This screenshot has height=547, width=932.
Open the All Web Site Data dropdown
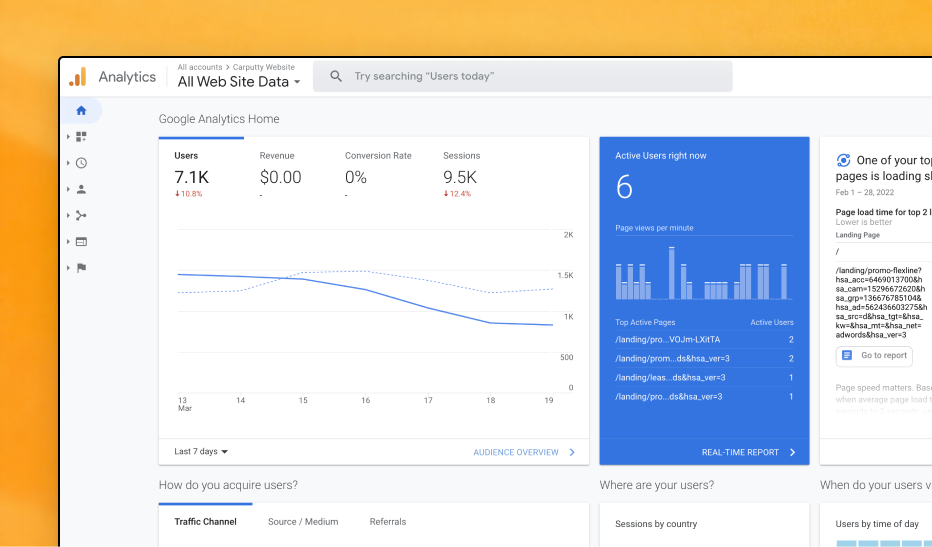pyautogui.click(x=239, y=81)
